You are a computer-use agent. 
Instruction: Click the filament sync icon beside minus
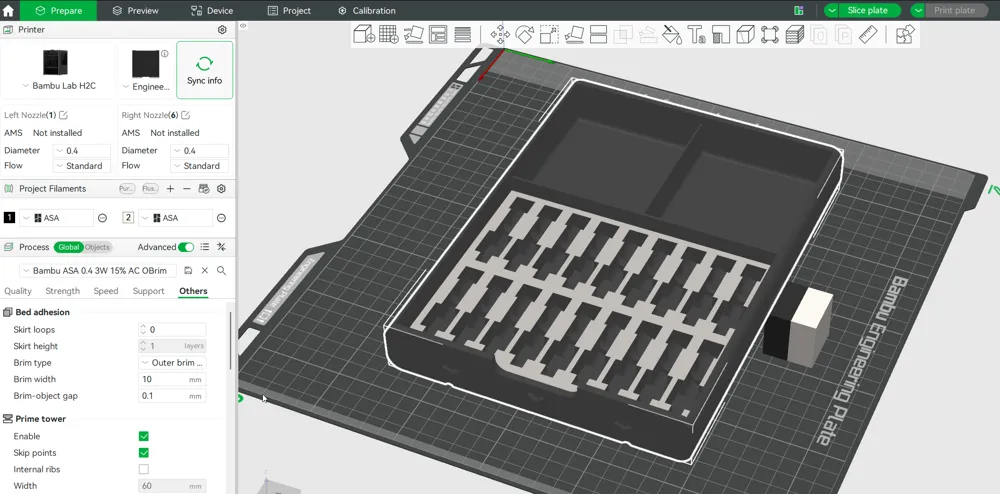pos(204,189)
